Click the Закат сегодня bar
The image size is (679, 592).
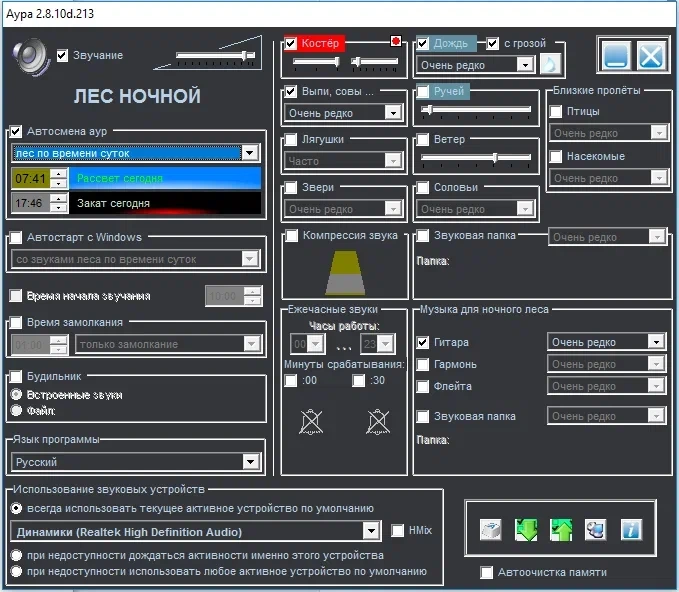pos(165,203)
